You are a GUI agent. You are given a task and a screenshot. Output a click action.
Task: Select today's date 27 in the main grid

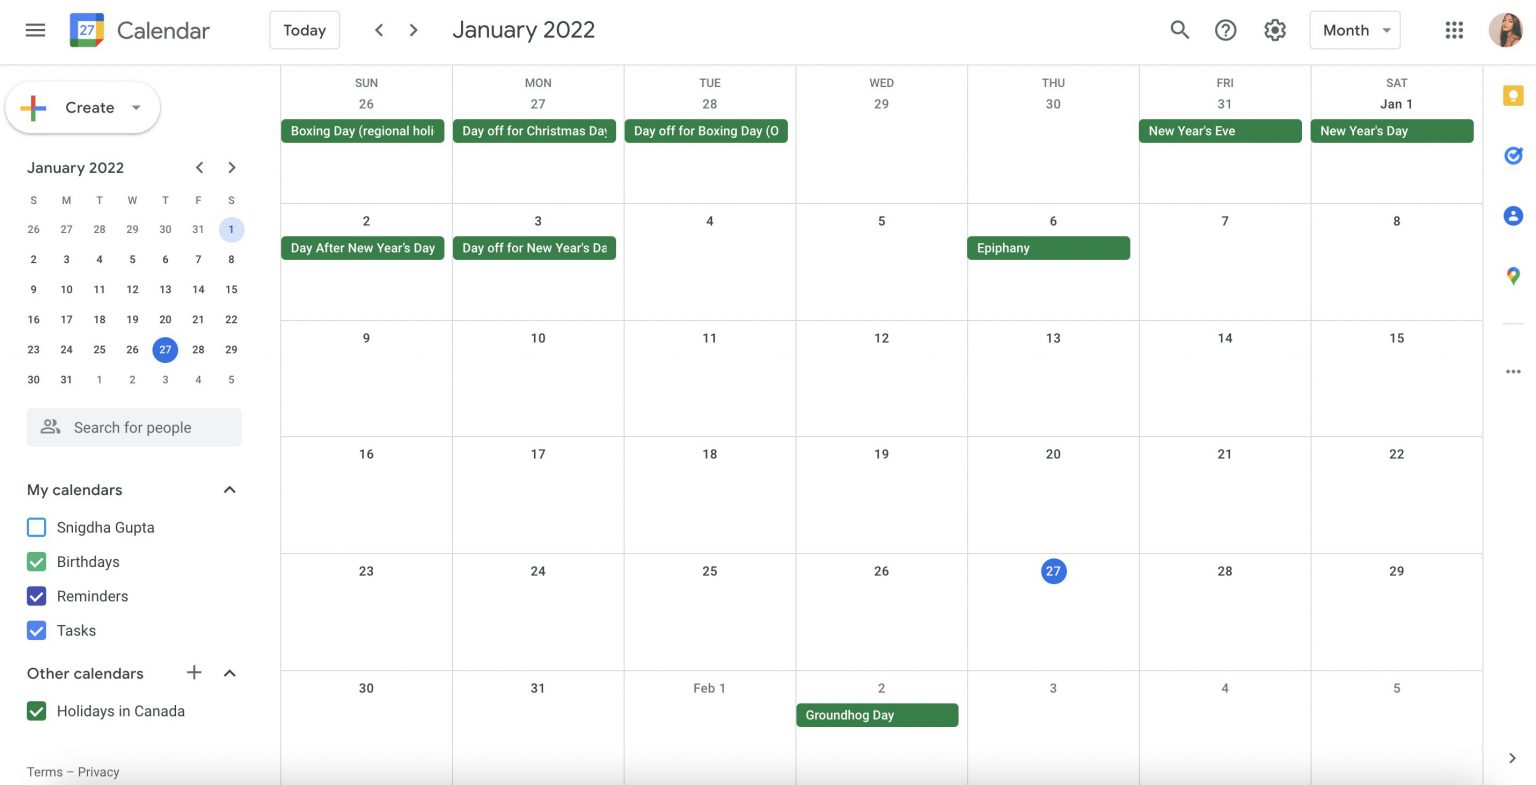pos(1053,571)
